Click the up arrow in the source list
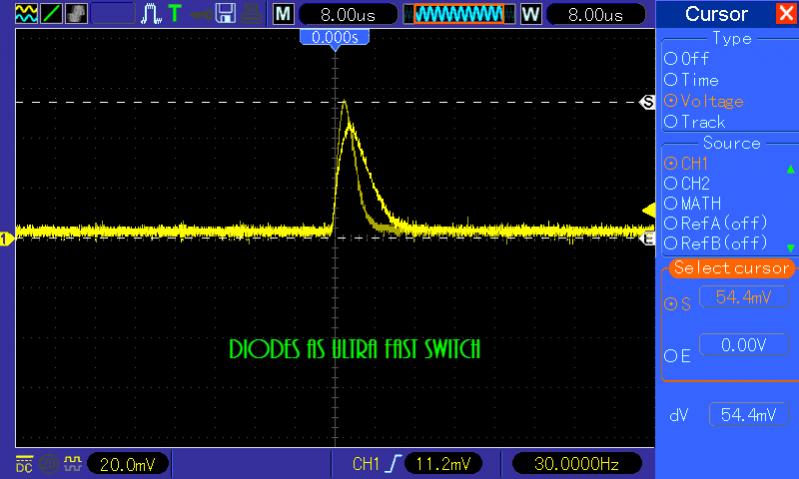Image resolution: width=799 pixels, height=479 pixels. [x=790, y=169]
